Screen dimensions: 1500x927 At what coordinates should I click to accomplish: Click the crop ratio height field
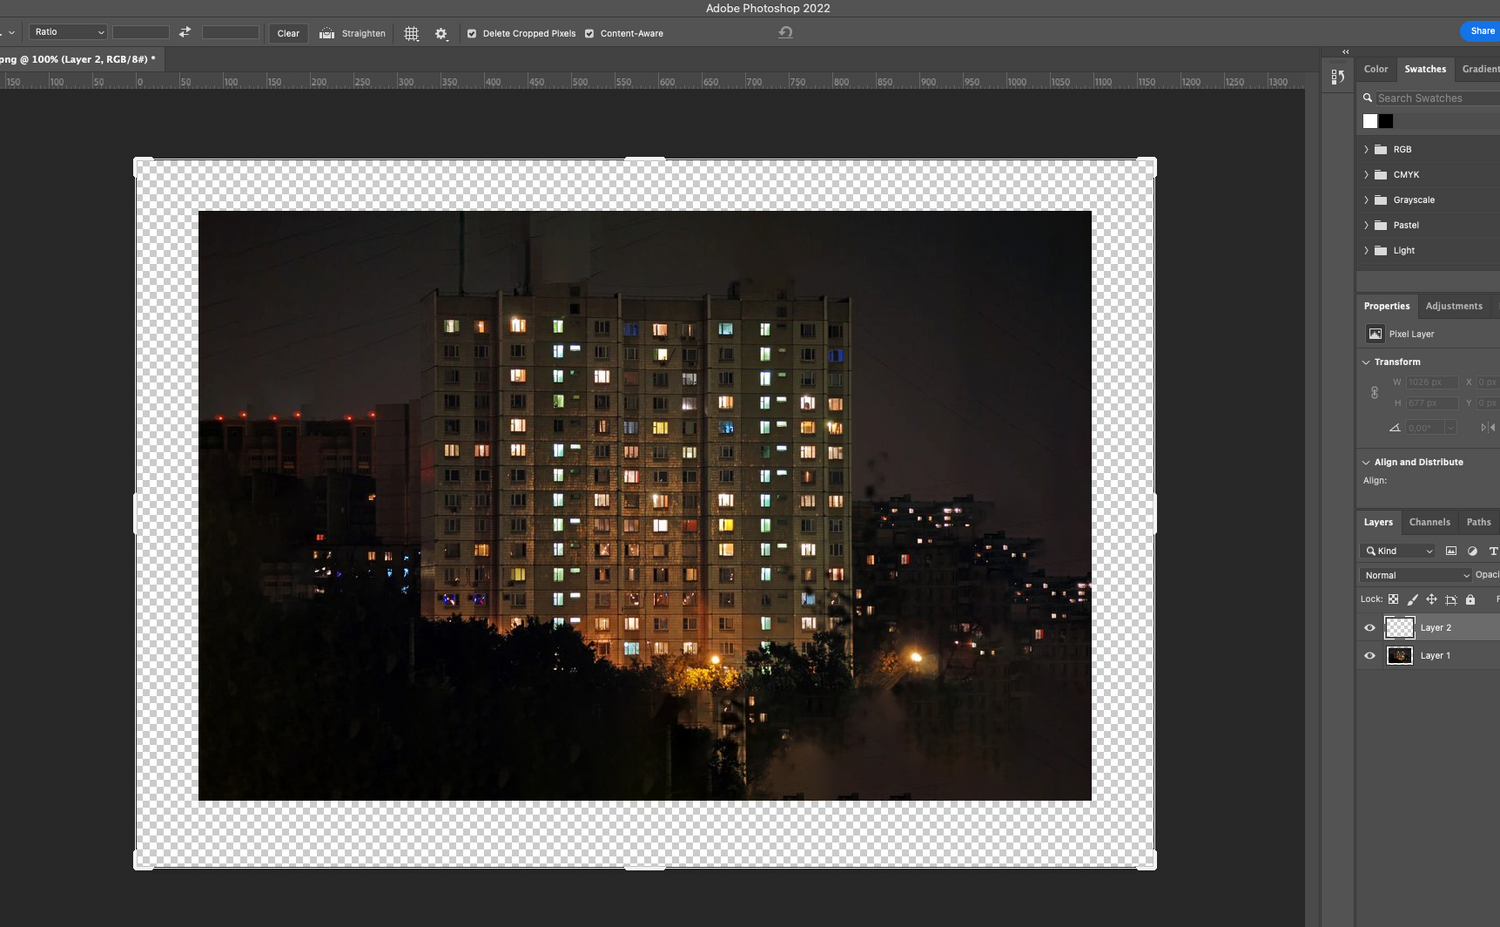coord(230,32)
